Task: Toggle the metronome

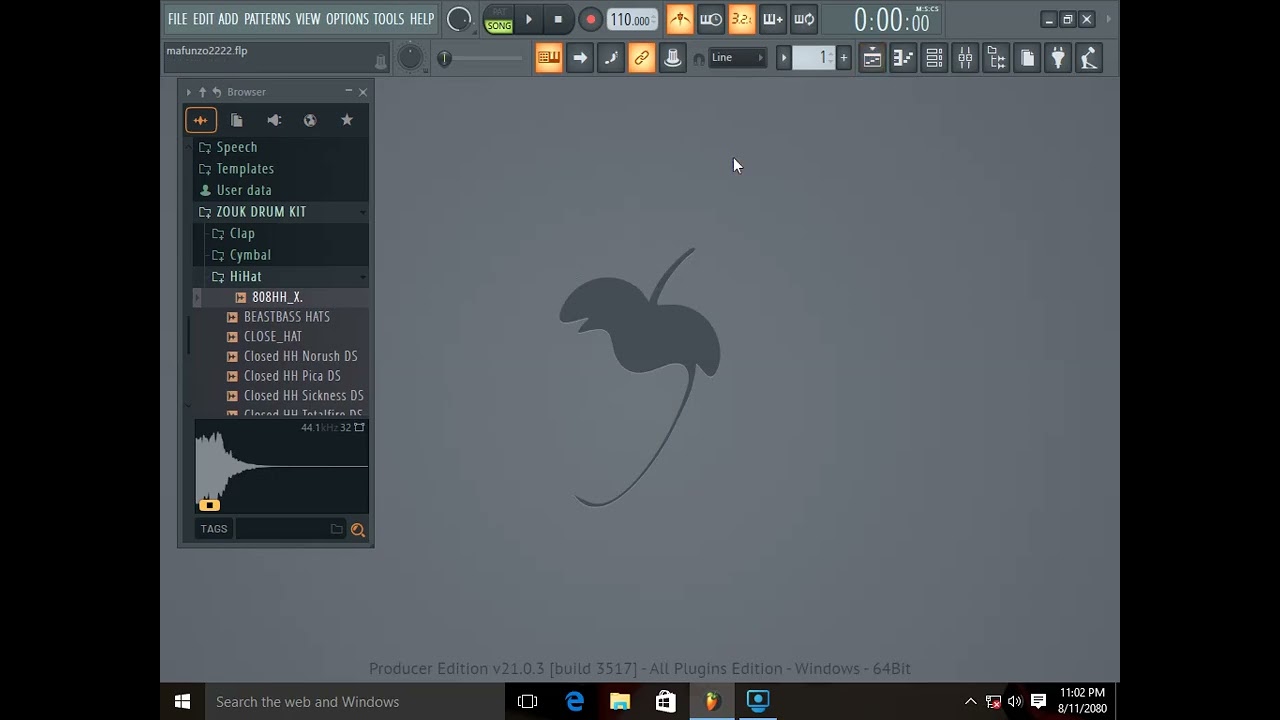Action: tap(680, 19)
